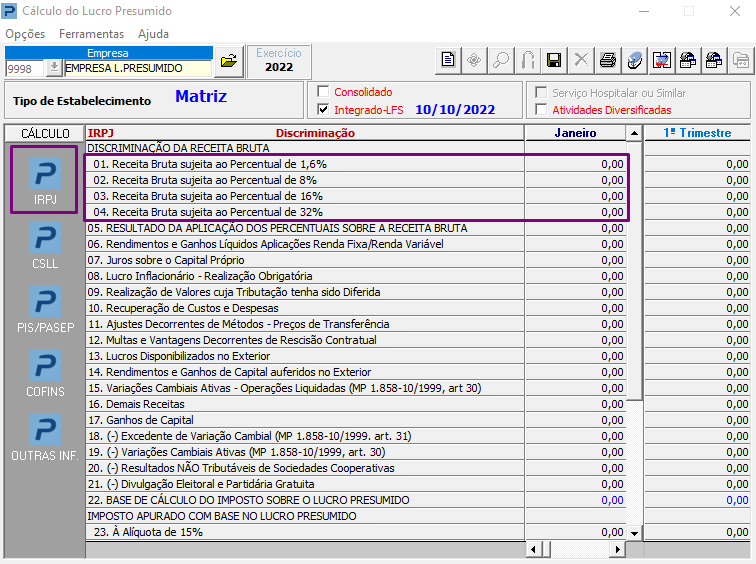Click the company code field 9998
The image size is (756, 564).
(x=25, y=68)
